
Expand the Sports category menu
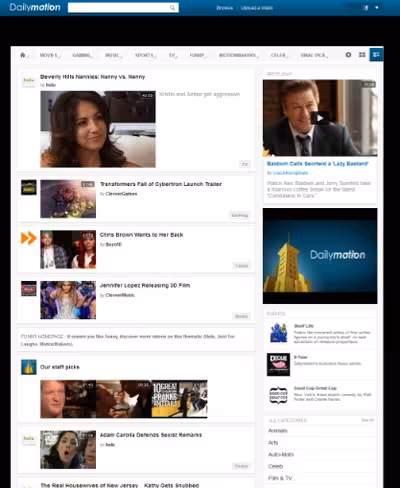145,55
